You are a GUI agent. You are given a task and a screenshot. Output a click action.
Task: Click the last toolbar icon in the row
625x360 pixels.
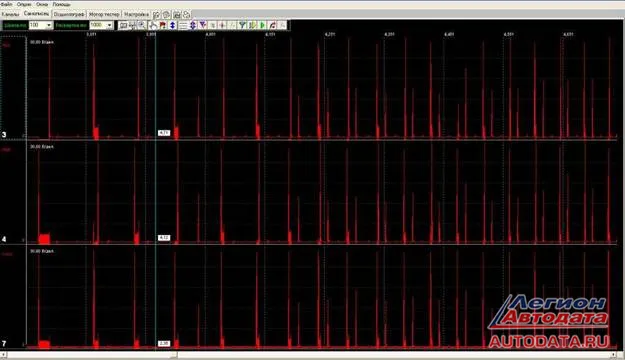click(282, 25)
